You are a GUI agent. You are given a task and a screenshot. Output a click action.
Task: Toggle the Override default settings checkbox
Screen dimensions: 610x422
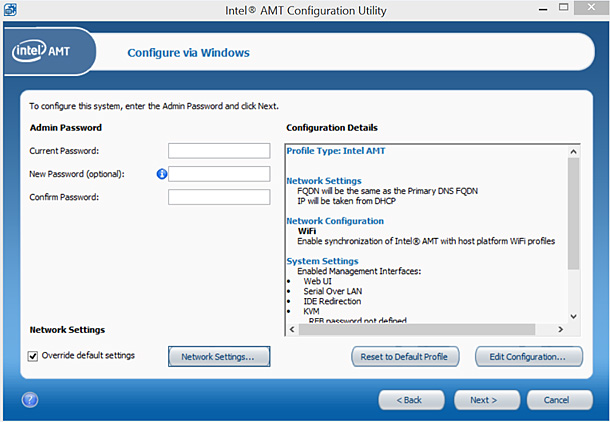click(33, 355)
